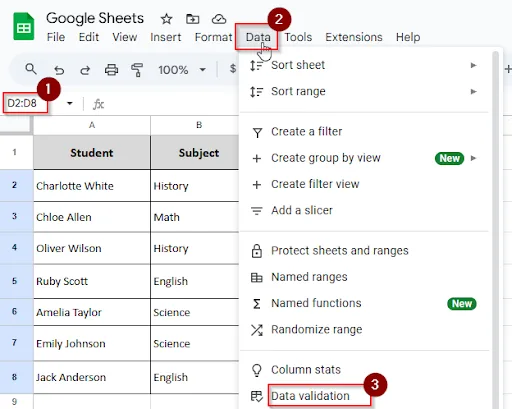512x409 pixels.
Task: Open Data validation
Action: coord(364,396)
